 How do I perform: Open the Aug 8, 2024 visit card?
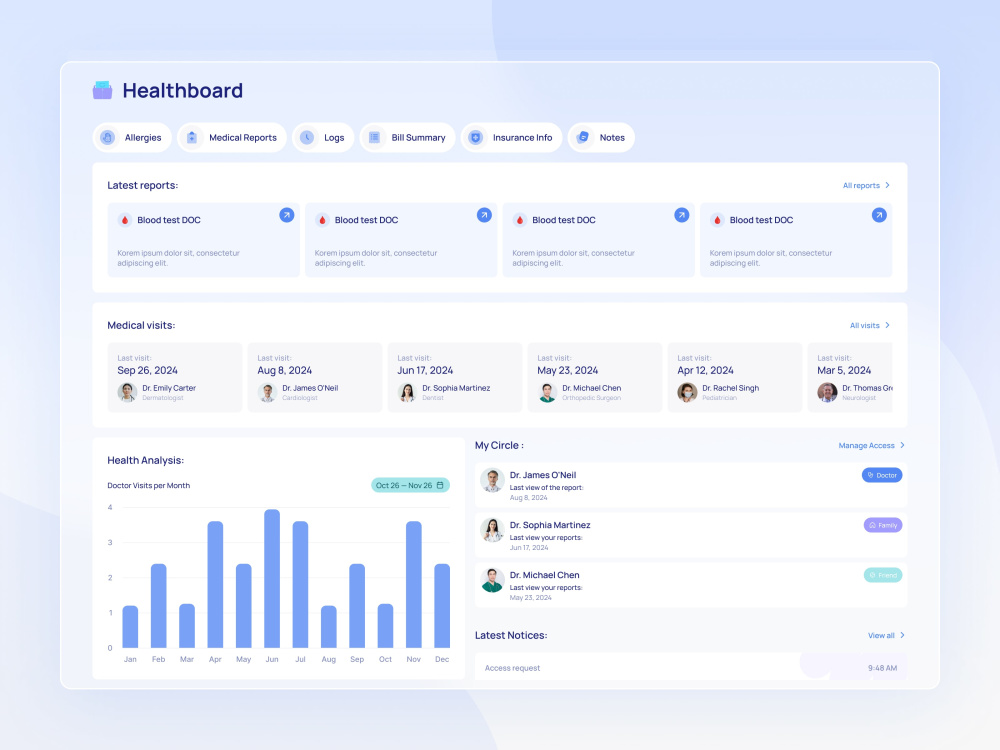tap(315, 378)
